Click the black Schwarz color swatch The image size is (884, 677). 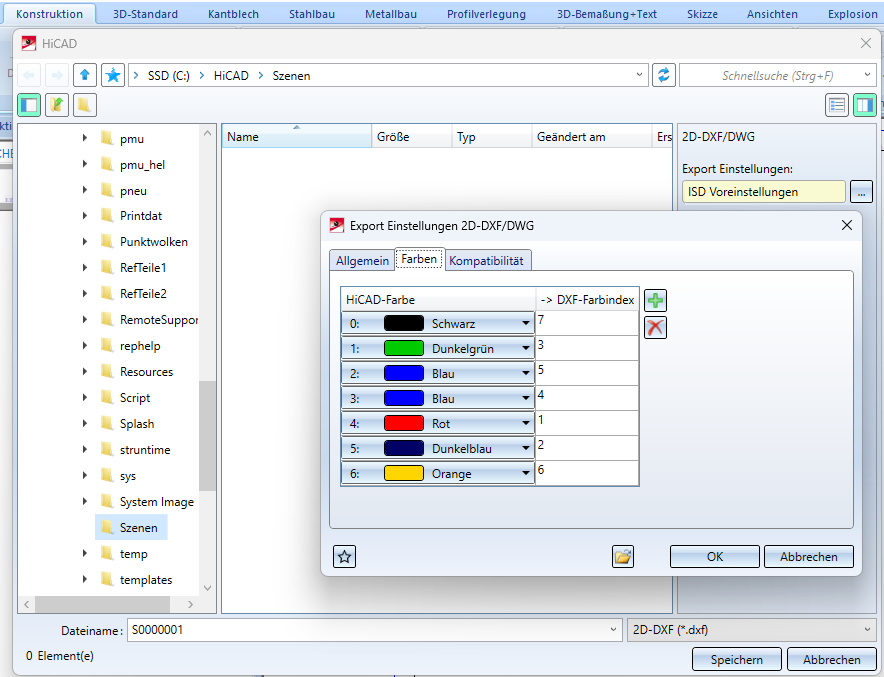tap(404, 324)
